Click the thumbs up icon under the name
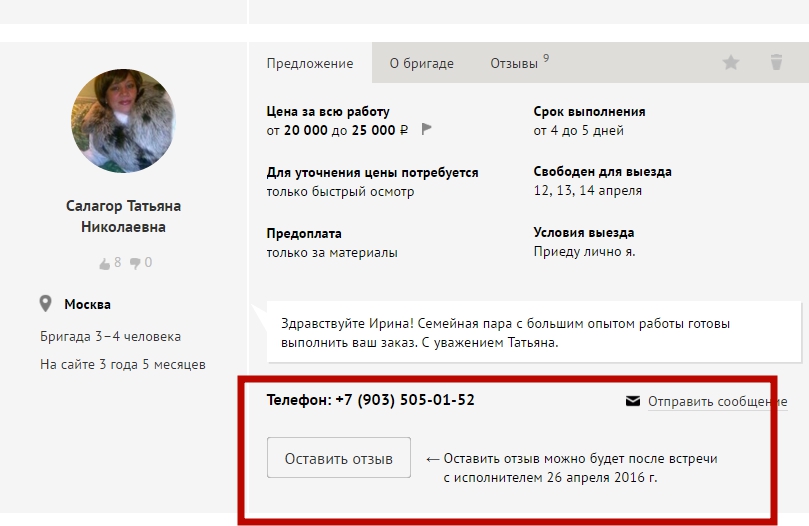The width and height of the screenshot is (809, 526). 104,263
